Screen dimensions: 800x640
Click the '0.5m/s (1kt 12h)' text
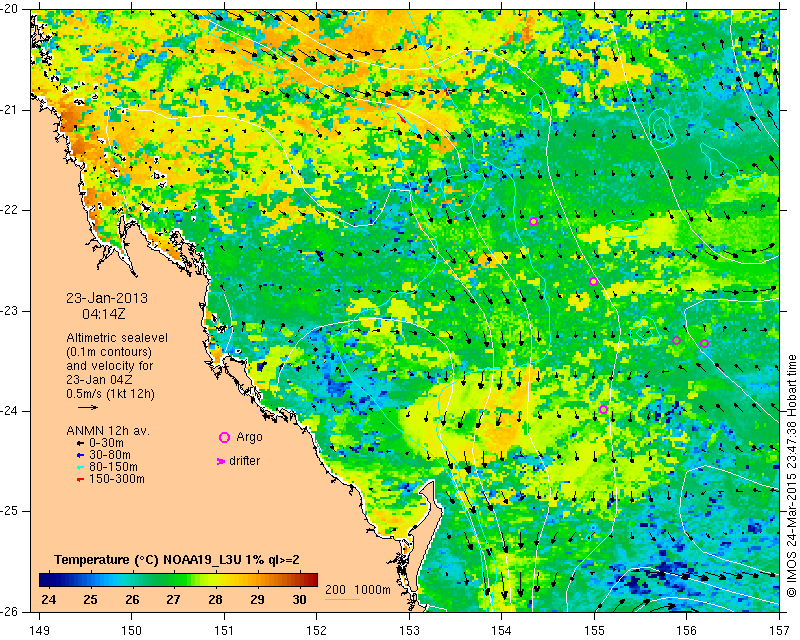[x=110, y=393]
